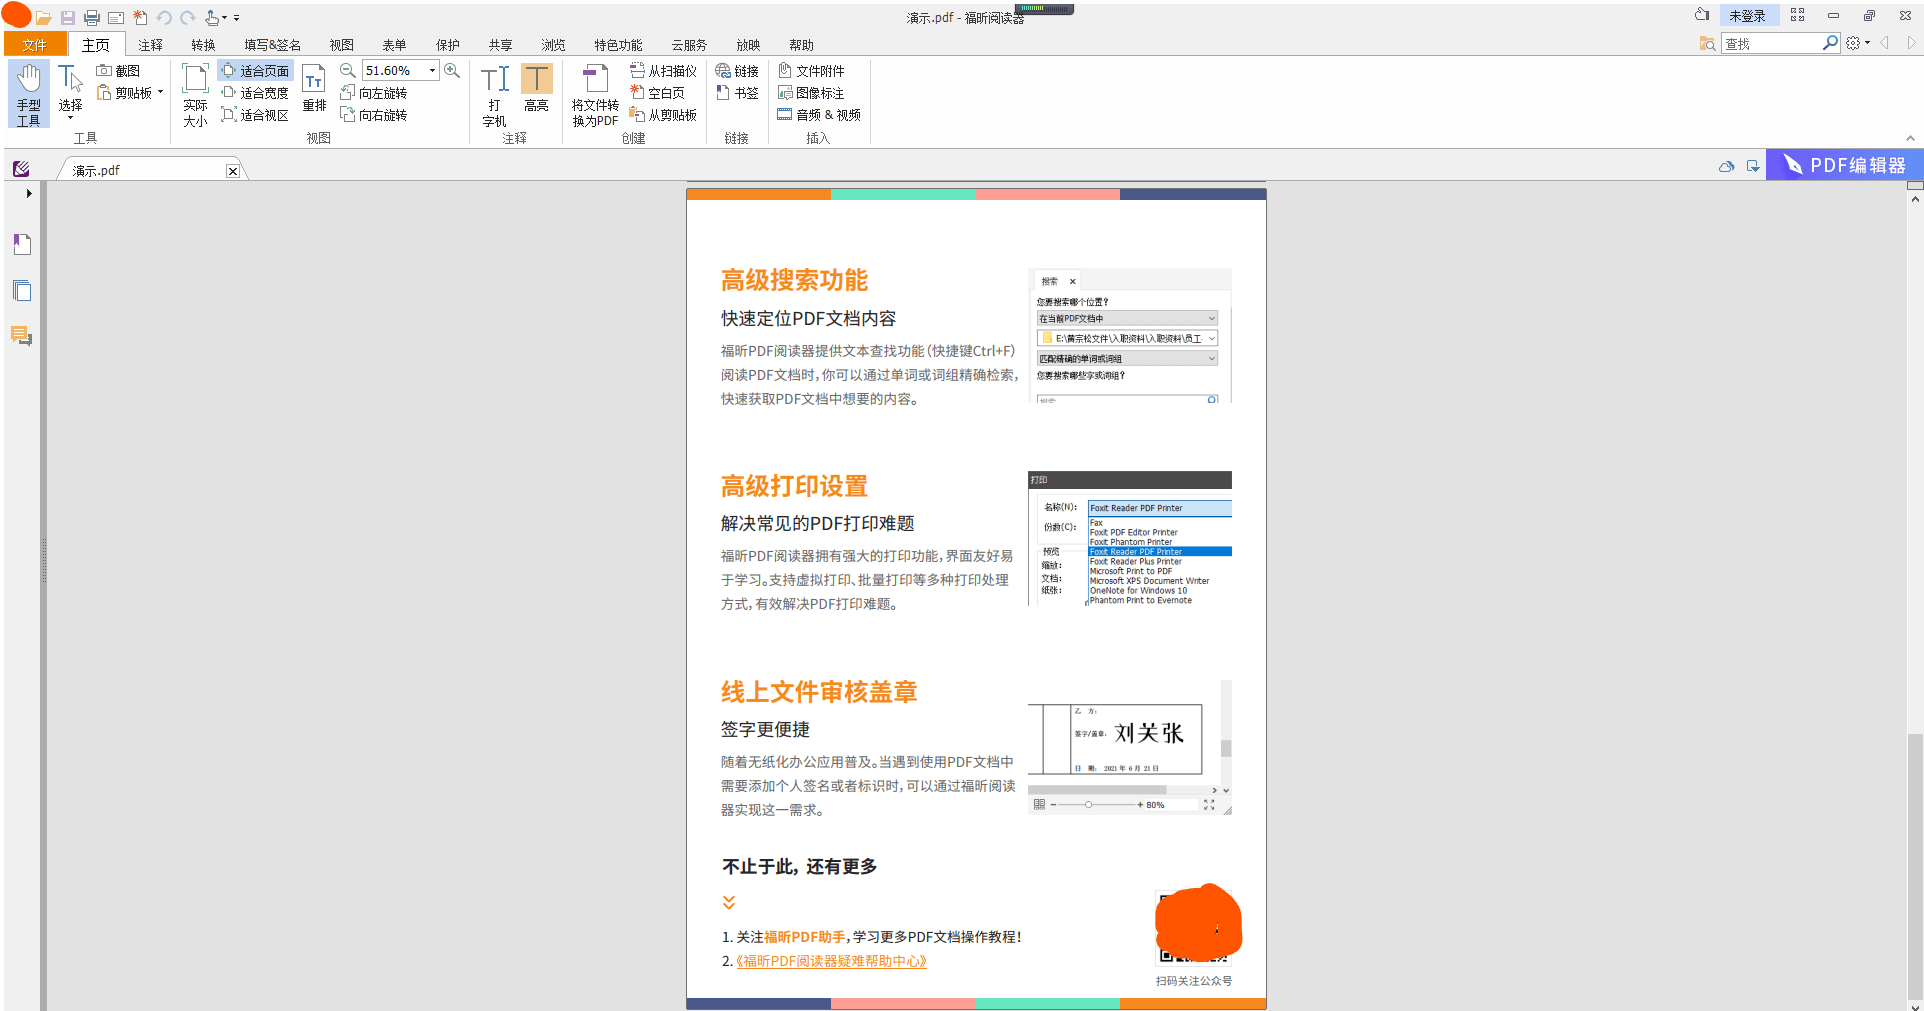Screen dimensions: 1924x1011
Task: Switch to the 注释 ribbon tab
Action: [150, 45]
